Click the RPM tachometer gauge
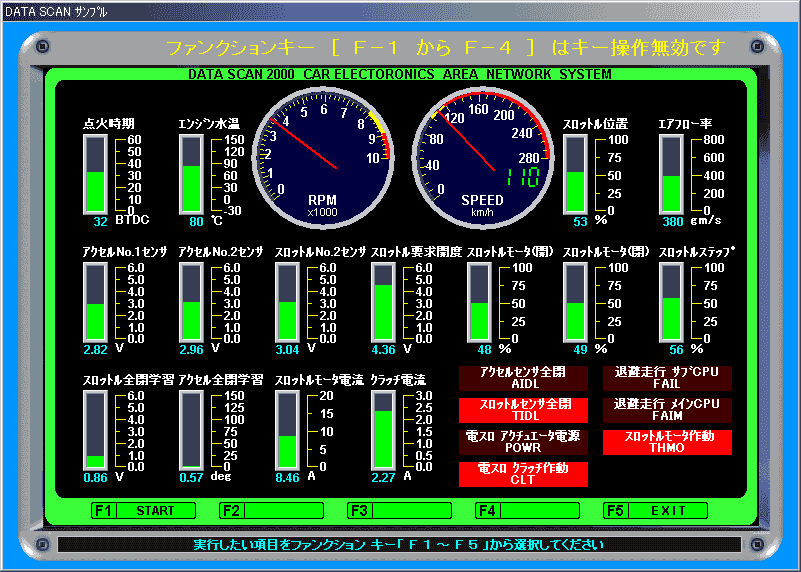 coord(323,157)
